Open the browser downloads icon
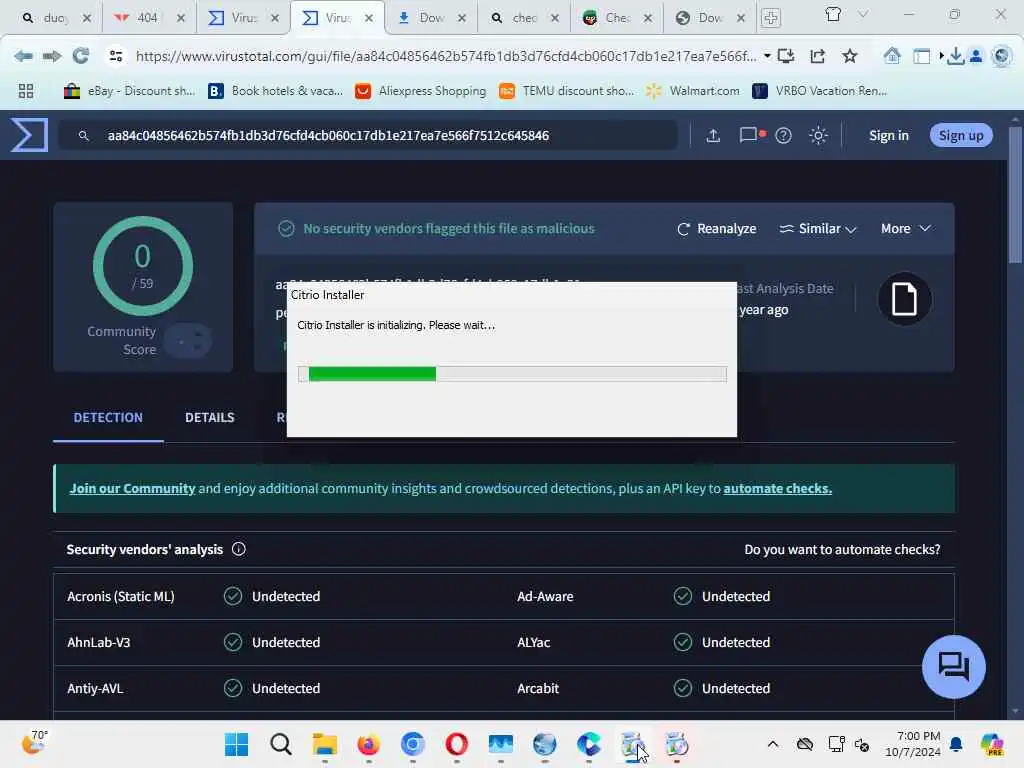This screenshot has width=1024, height=768. coord(955,56)
